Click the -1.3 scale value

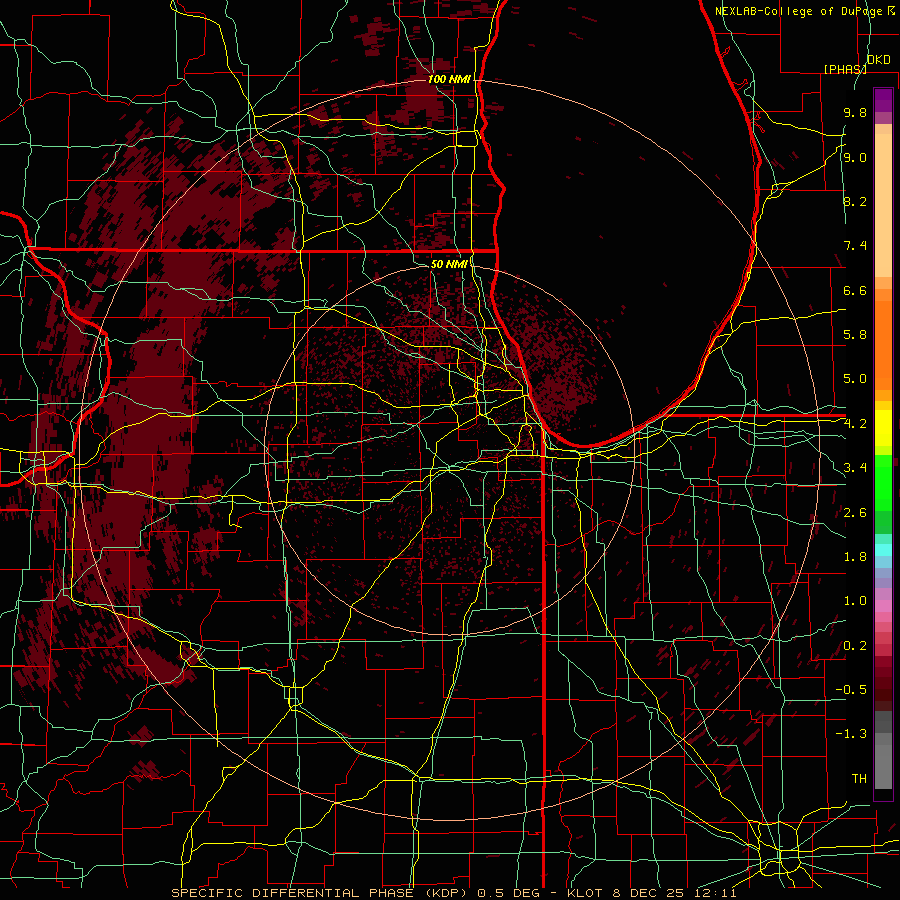pos(851,734)
